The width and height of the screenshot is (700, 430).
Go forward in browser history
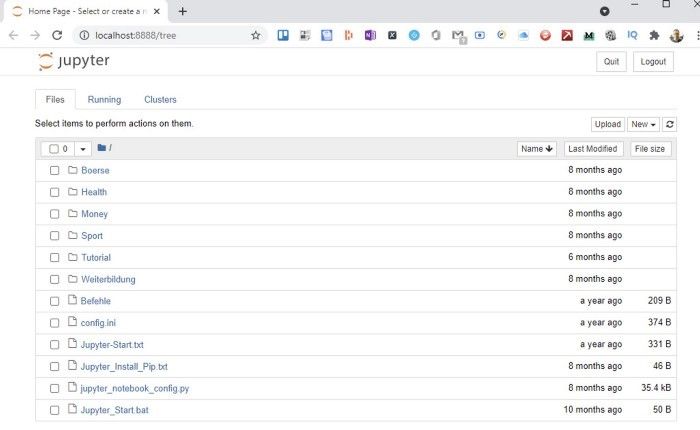tap(35, 35)
